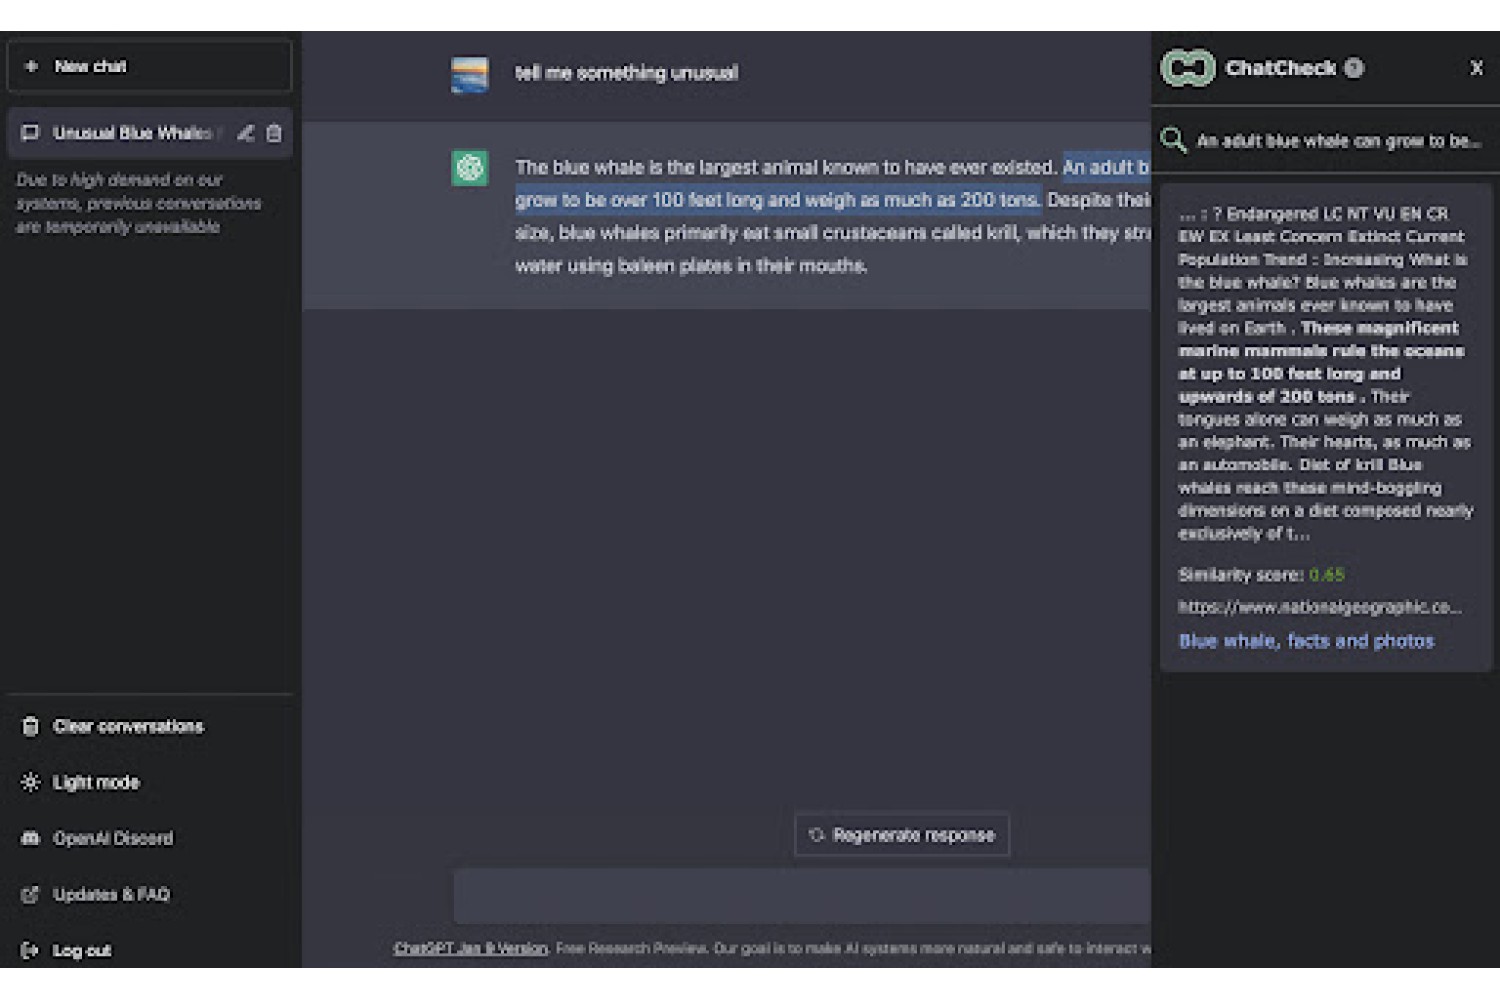Focus the chat message input field
The image size is (1500, 1000).
(x=802, y=896)
